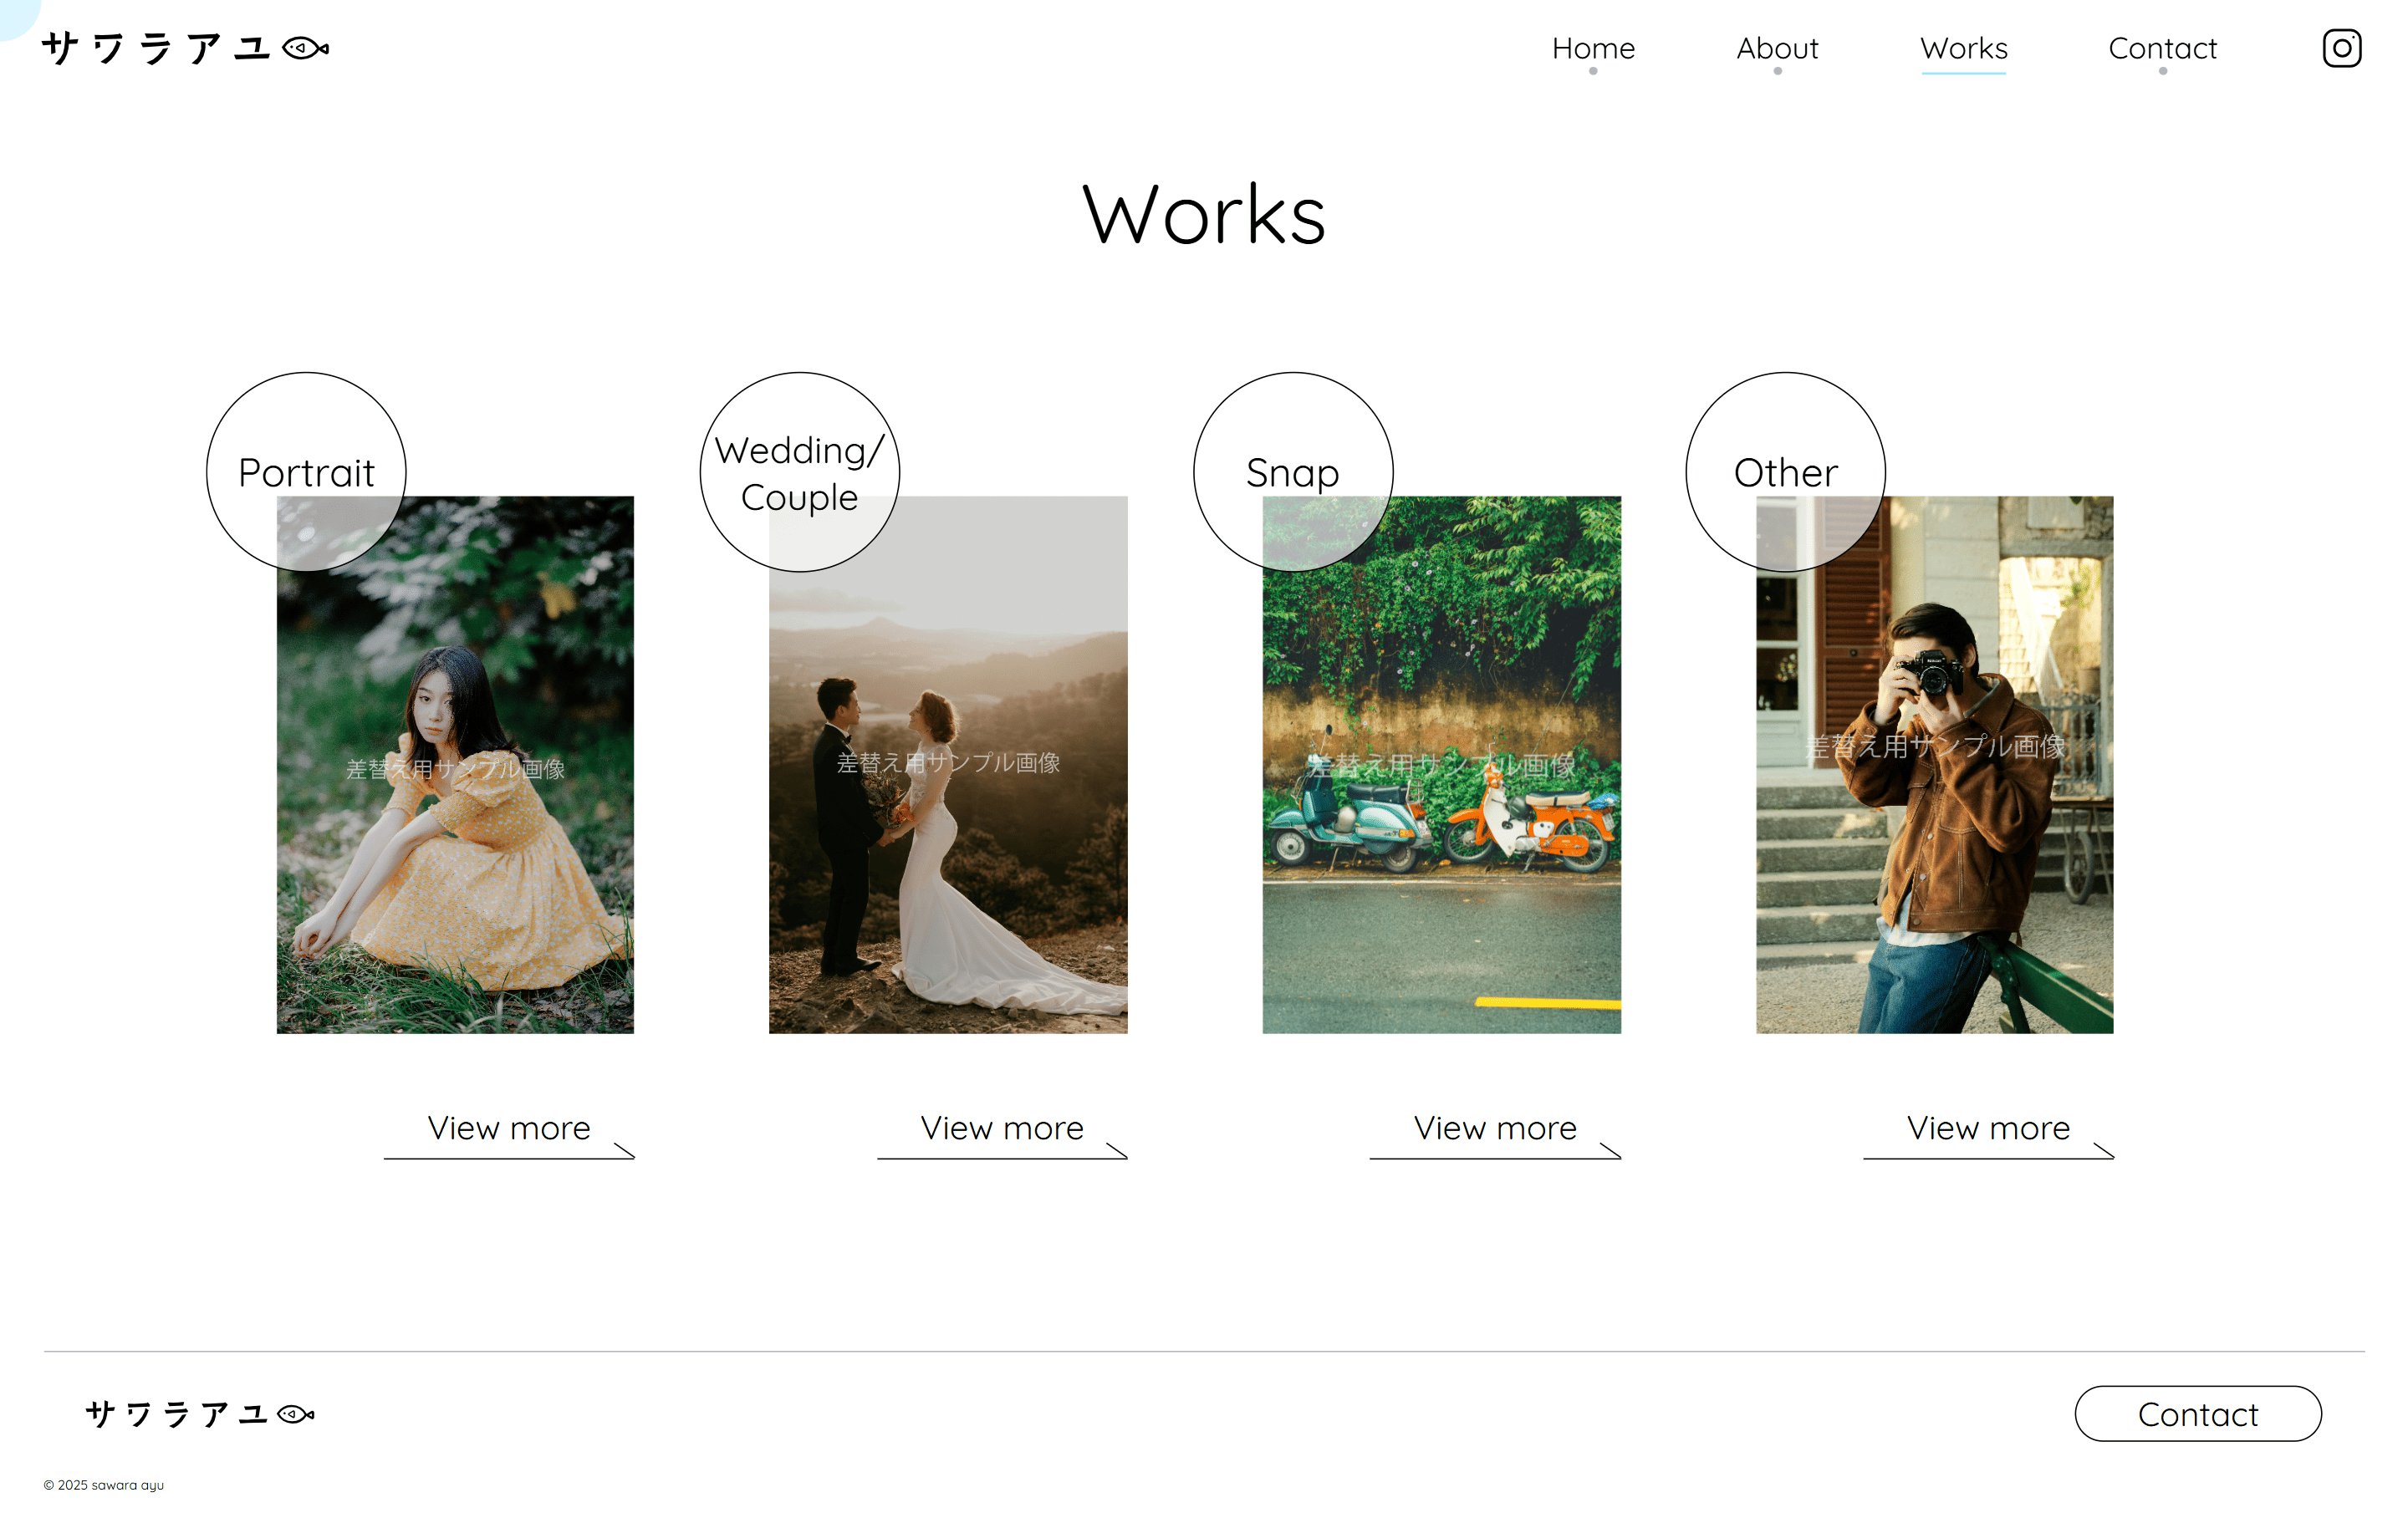Image resolution: width=2408 pixels, height=1518 pixels.
Task: Click the Portrait circle badge
Action: click(x=306, y=472)
